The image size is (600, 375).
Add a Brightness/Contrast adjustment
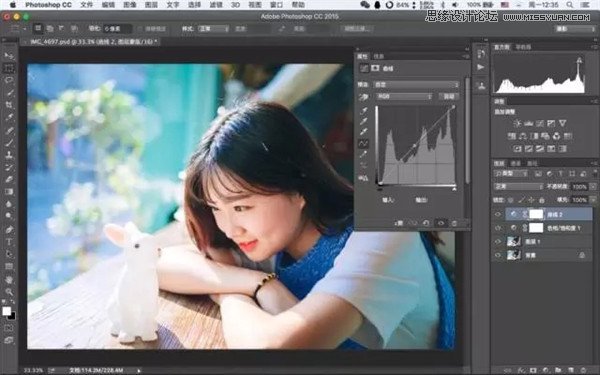click(517, 123)
